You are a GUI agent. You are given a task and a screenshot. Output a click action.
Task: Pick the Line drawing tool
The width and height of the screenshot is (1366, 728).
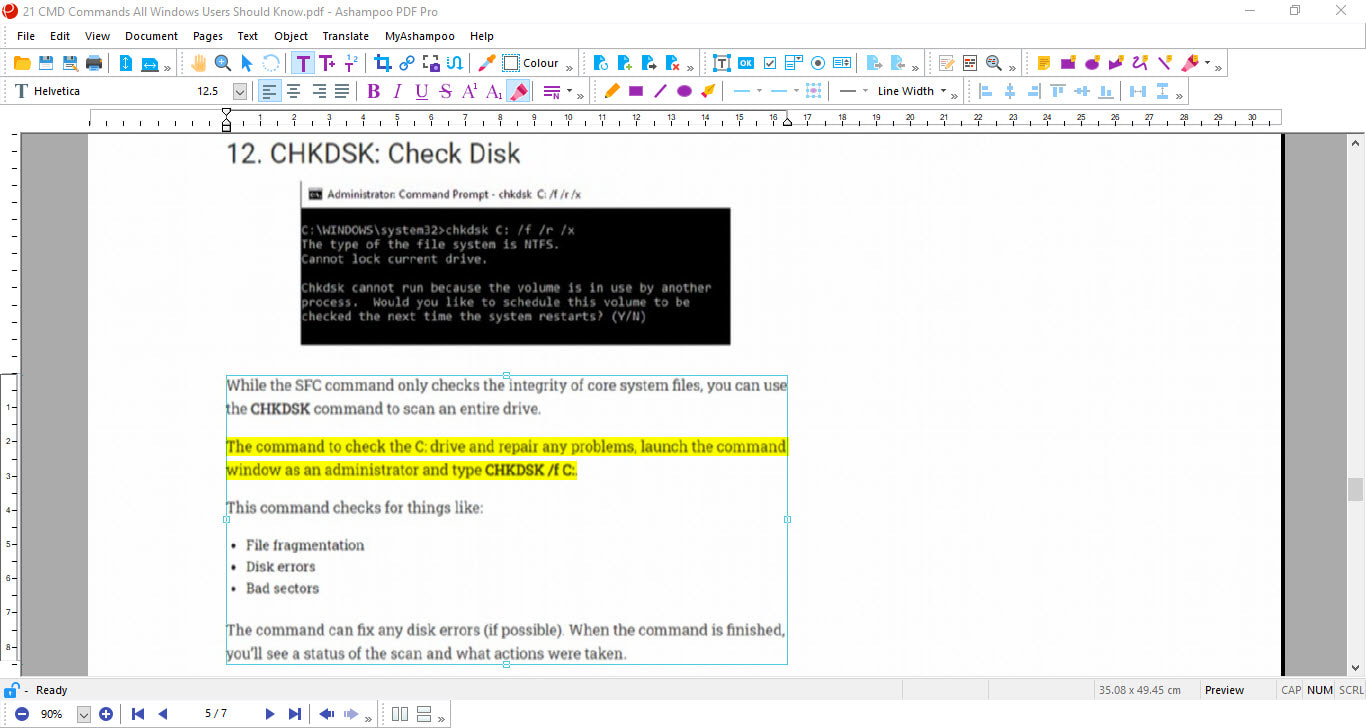click(660, 91)
